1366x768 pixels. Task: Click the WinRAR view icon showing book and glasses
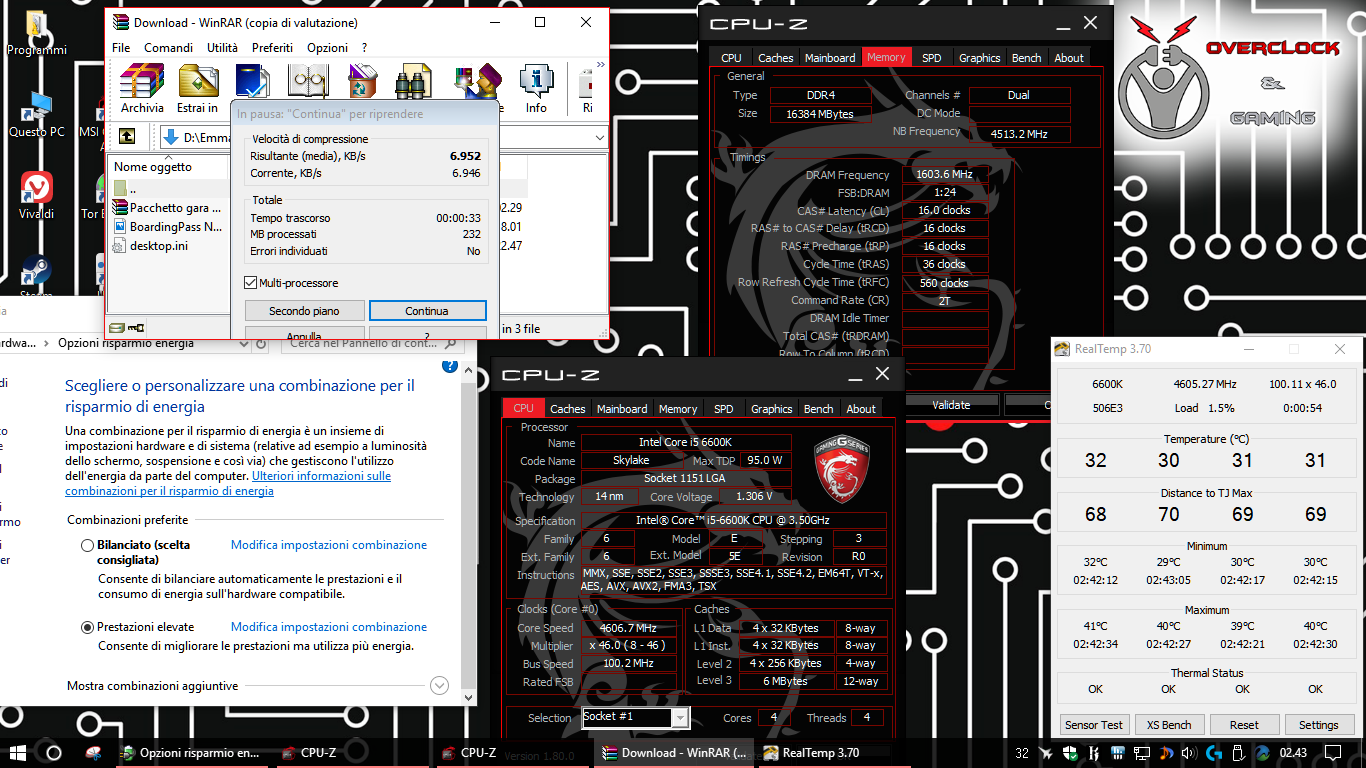[x=308, y=81]
